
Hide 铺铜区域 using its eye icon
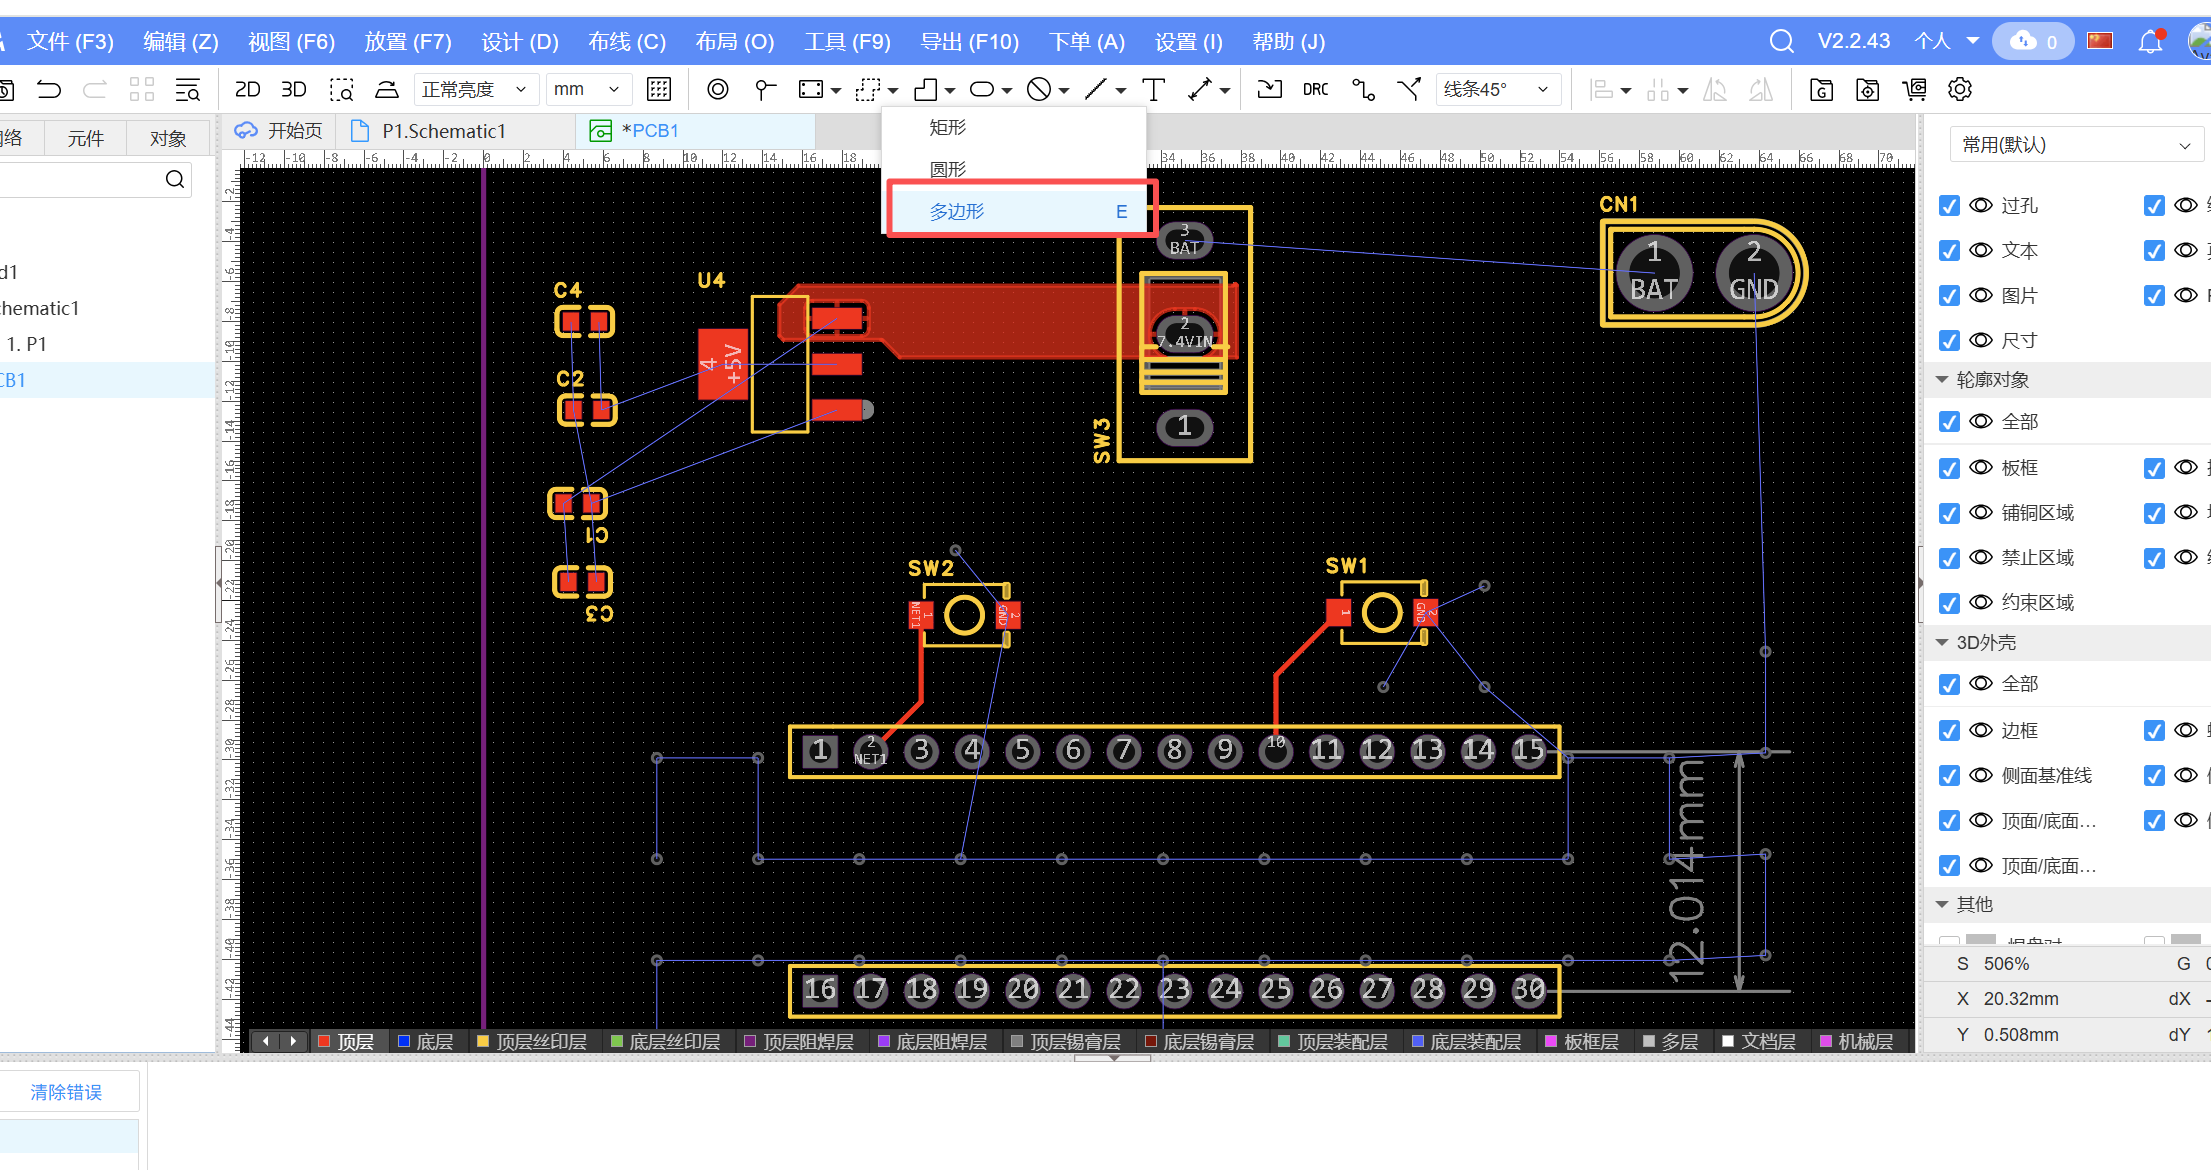point(1981,513)
